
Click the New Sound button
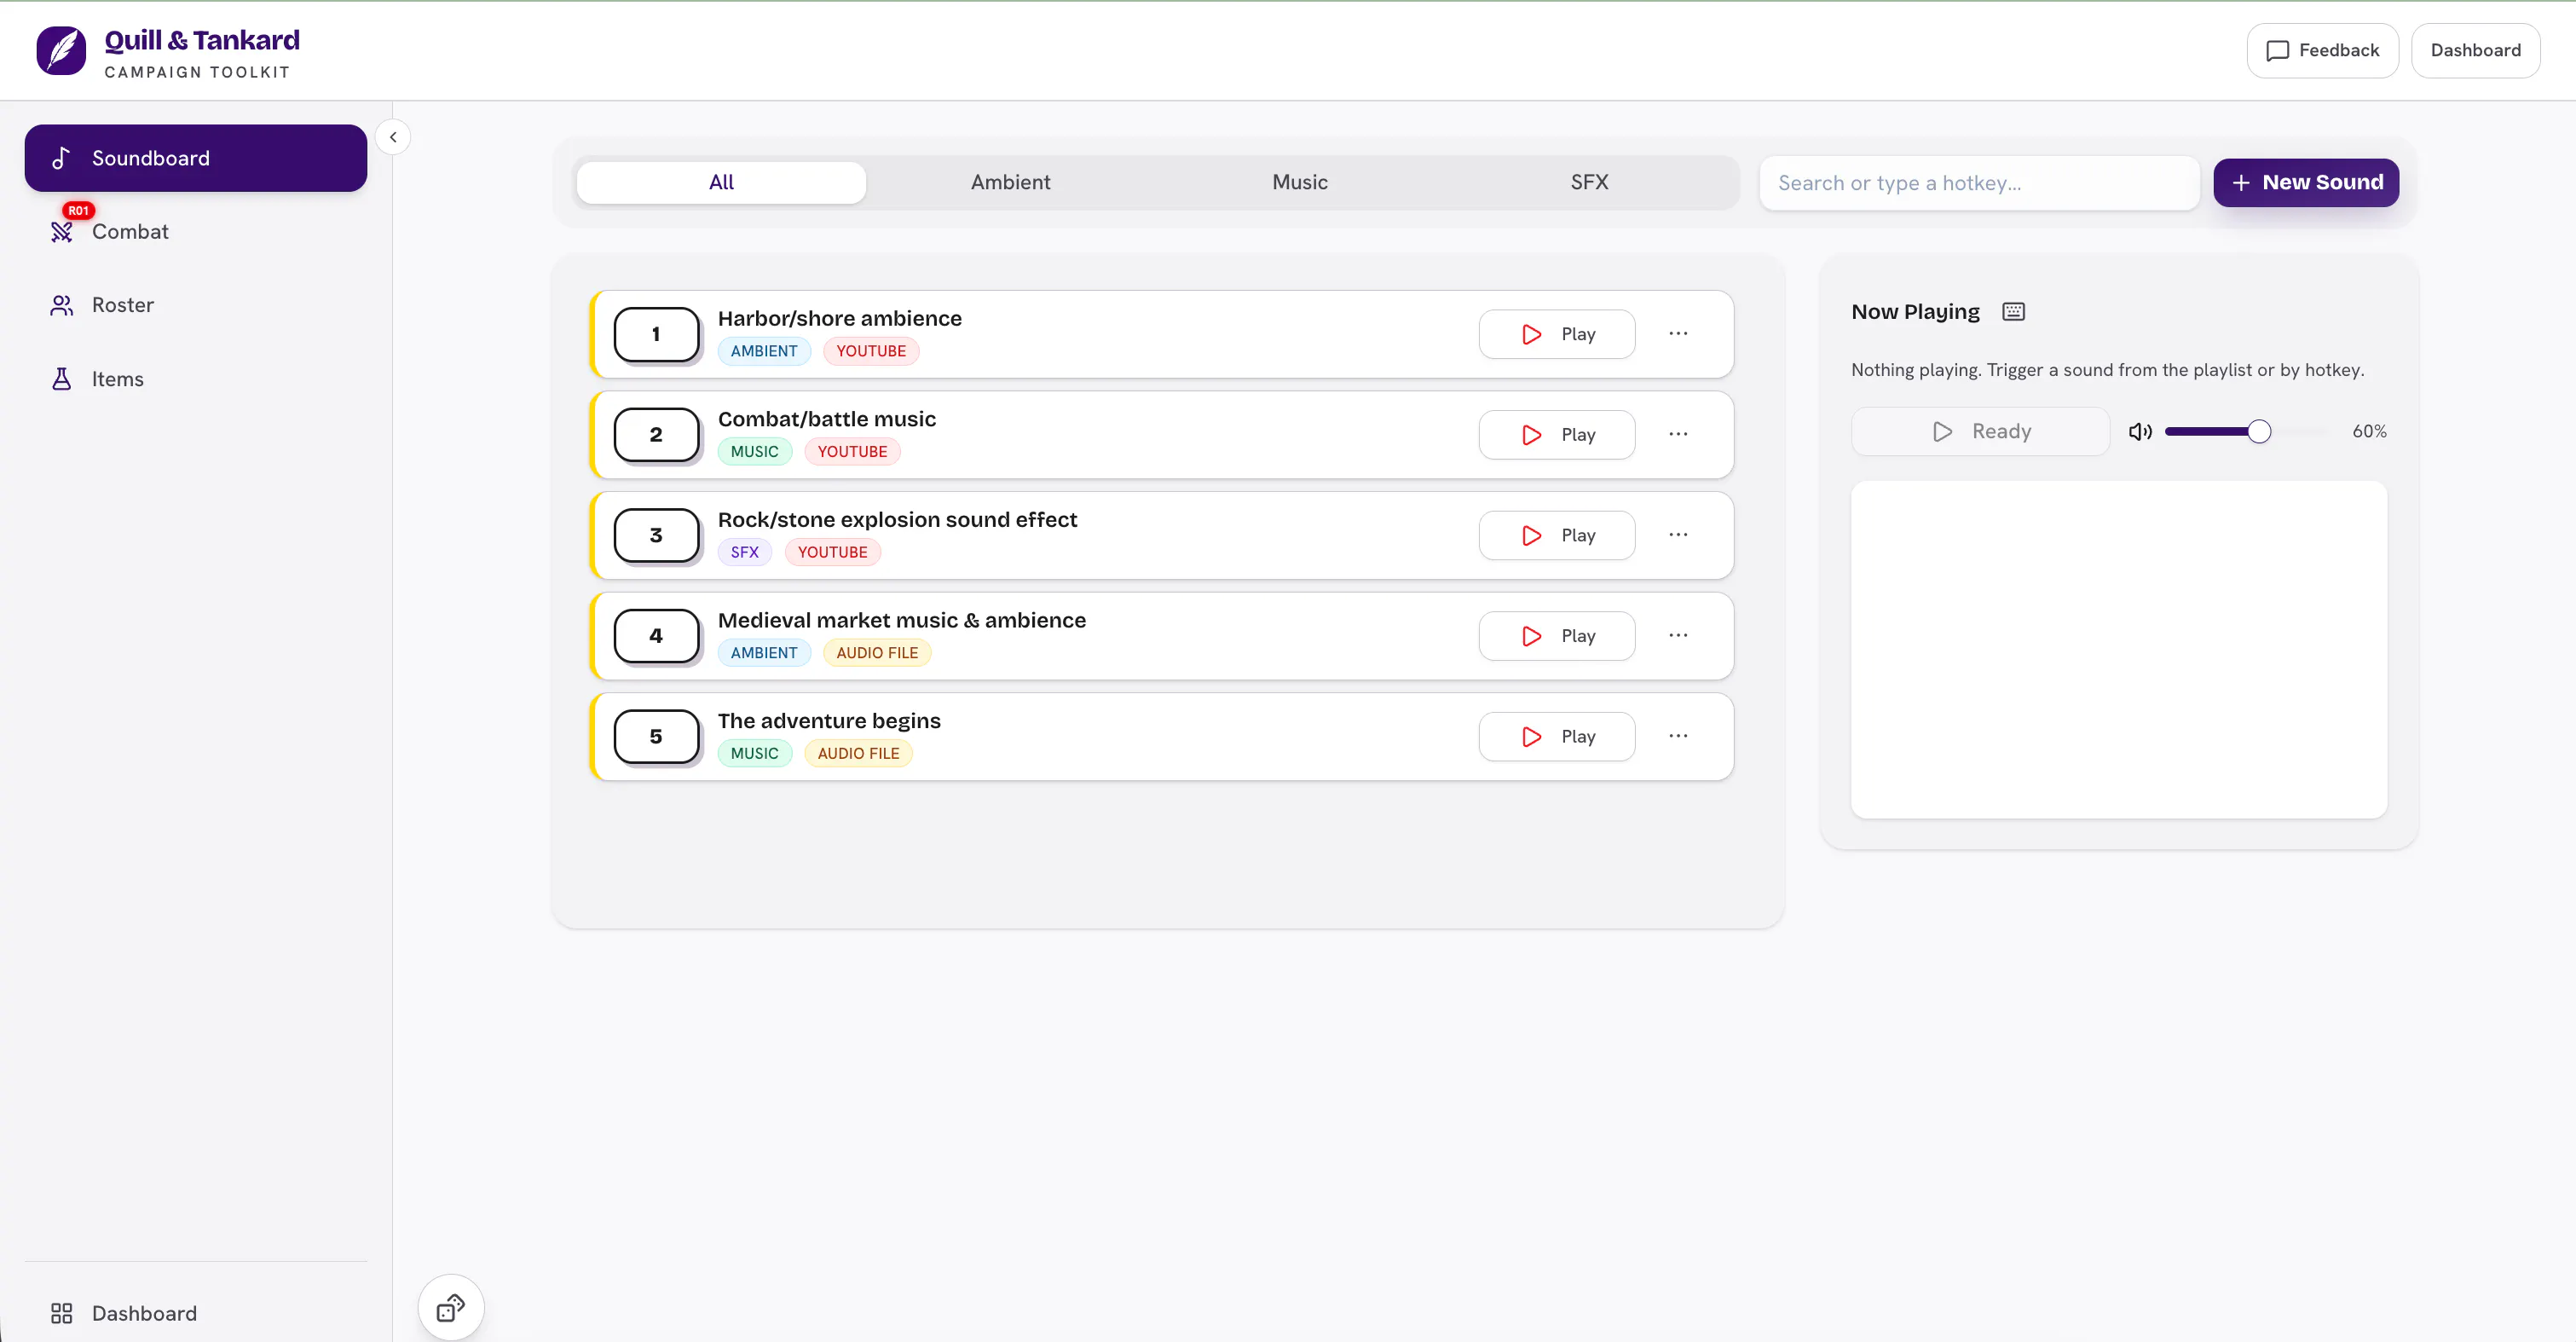click(x=2305, y=183)
